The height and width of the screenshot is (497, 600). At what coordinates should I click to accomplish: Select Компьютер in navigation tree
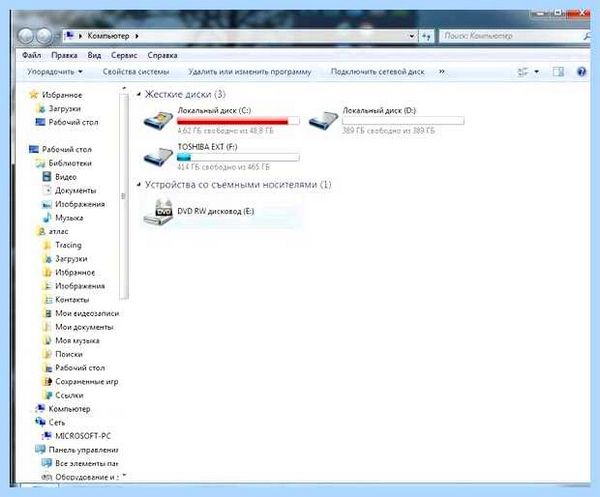point(69,409)
